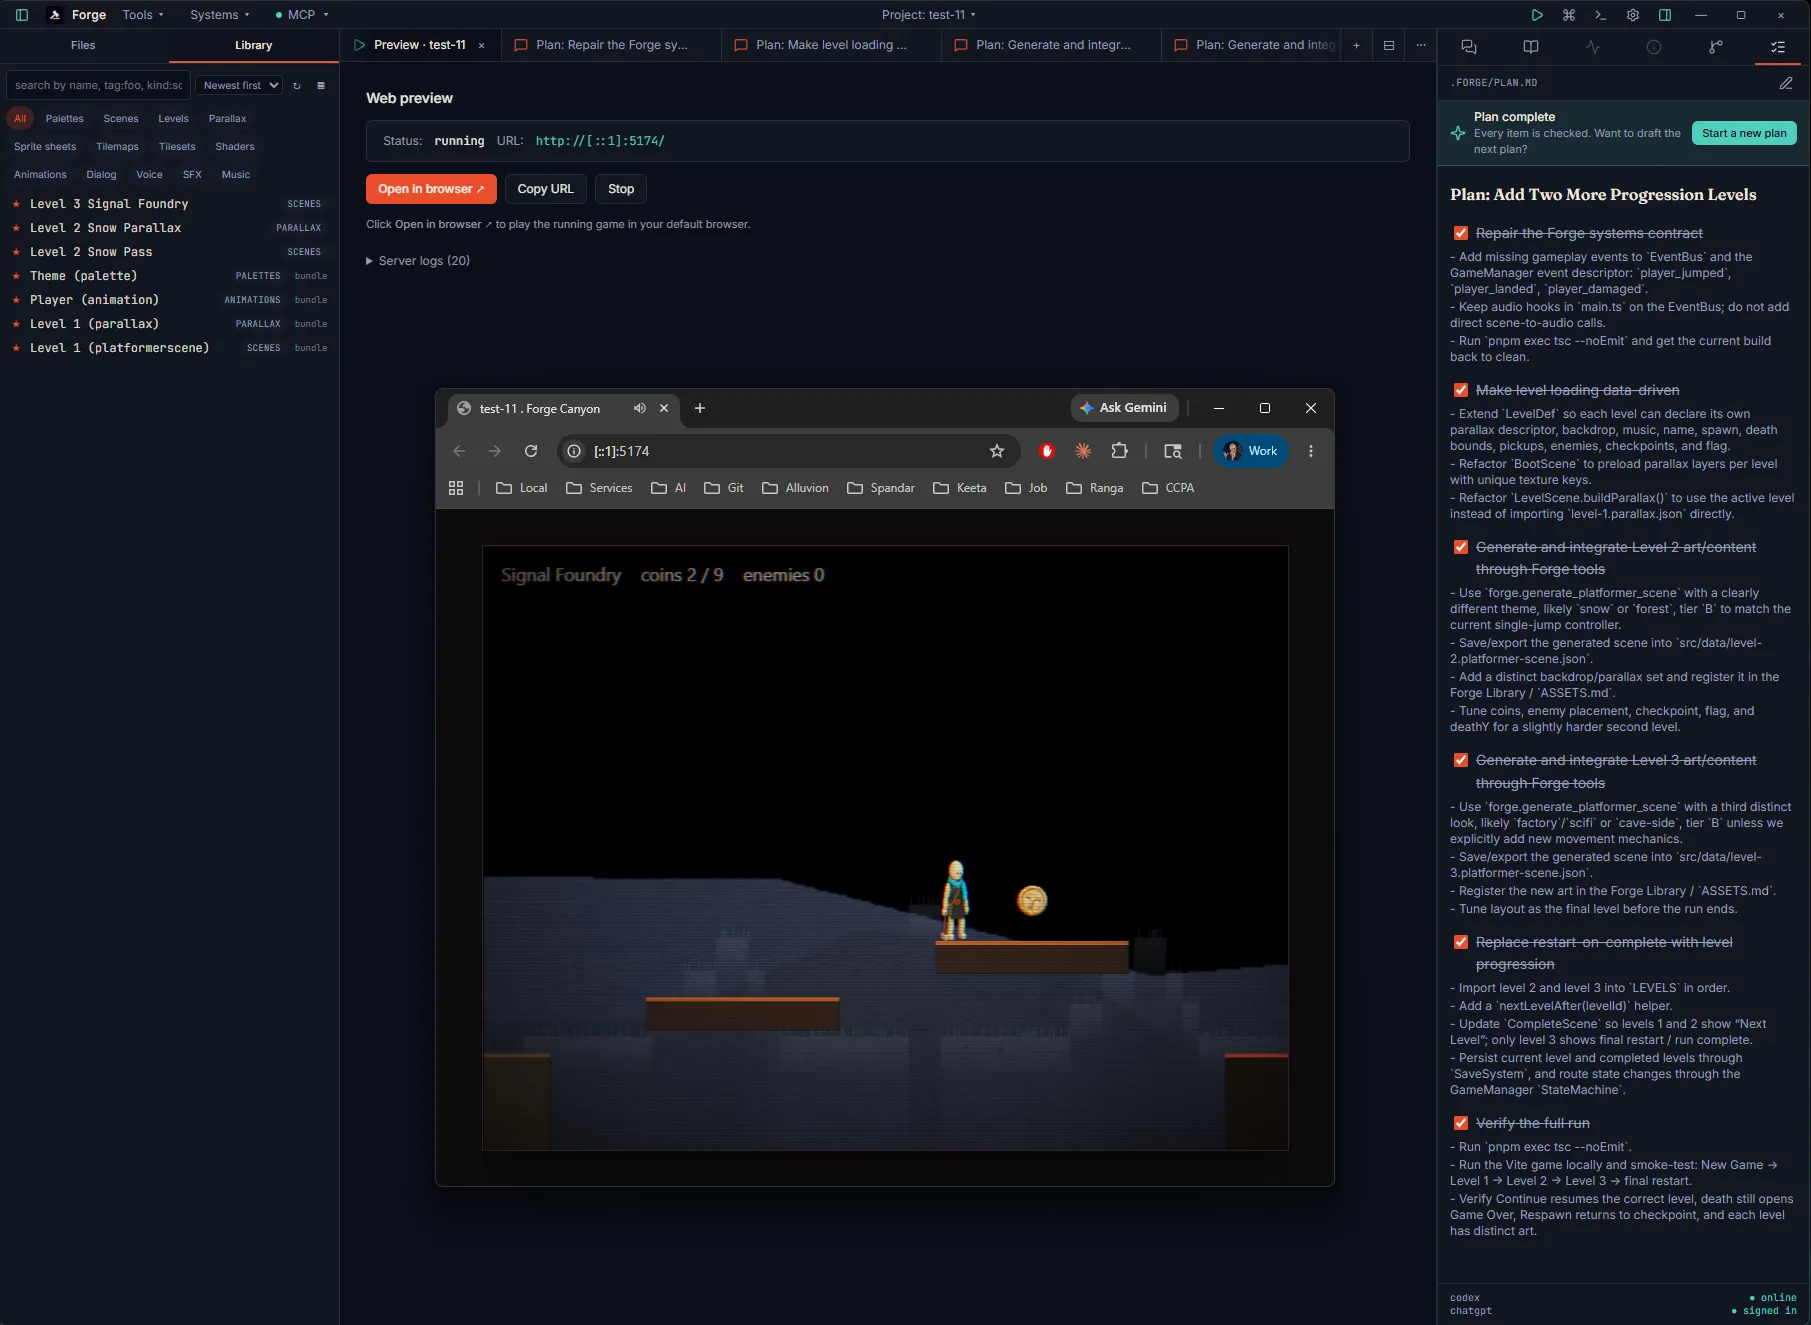This screenshot has height=1325, width=1811.
Task: Open the command palette icon
Action: coord(1569,15)
